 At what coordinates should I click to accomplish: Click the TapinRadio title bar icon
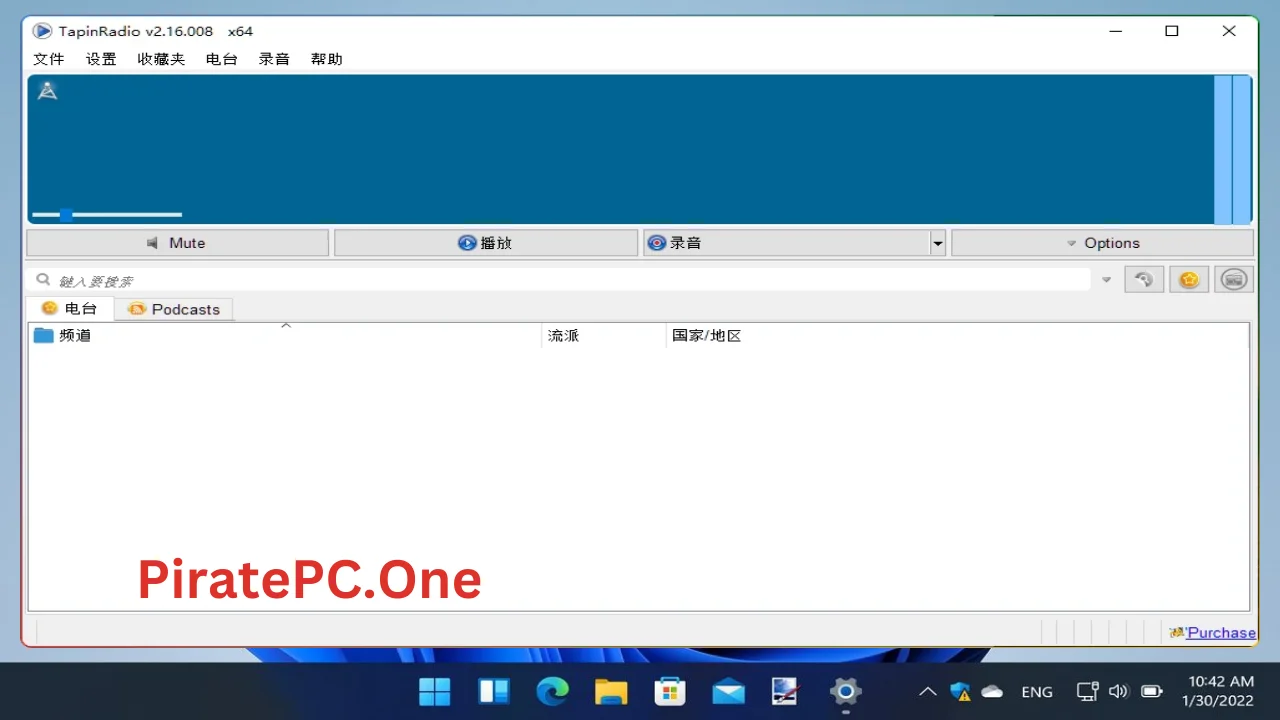(x=42, y=31)
